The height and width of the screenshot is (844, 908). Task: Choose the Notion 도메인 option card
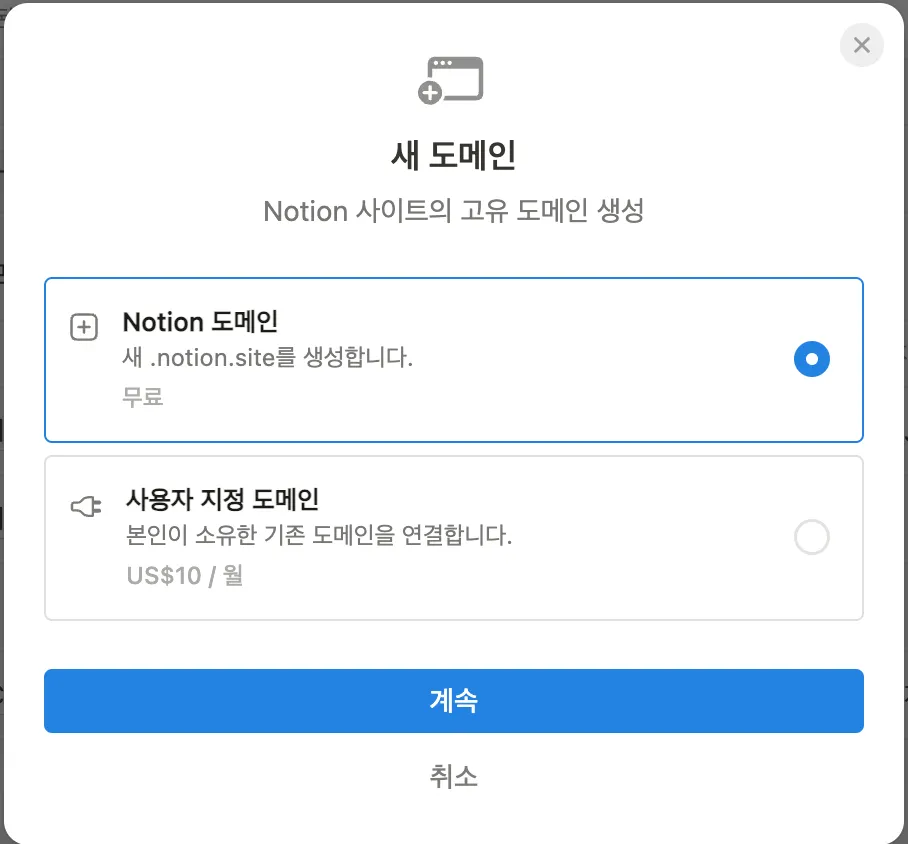coord(600,400)
